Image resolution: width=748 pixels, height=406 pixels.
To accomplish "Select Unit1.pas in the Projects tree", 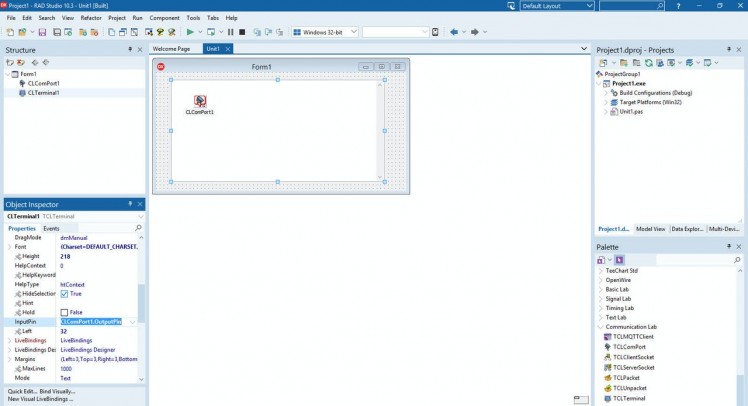I will pyautogui.click(x=631, y=112).
